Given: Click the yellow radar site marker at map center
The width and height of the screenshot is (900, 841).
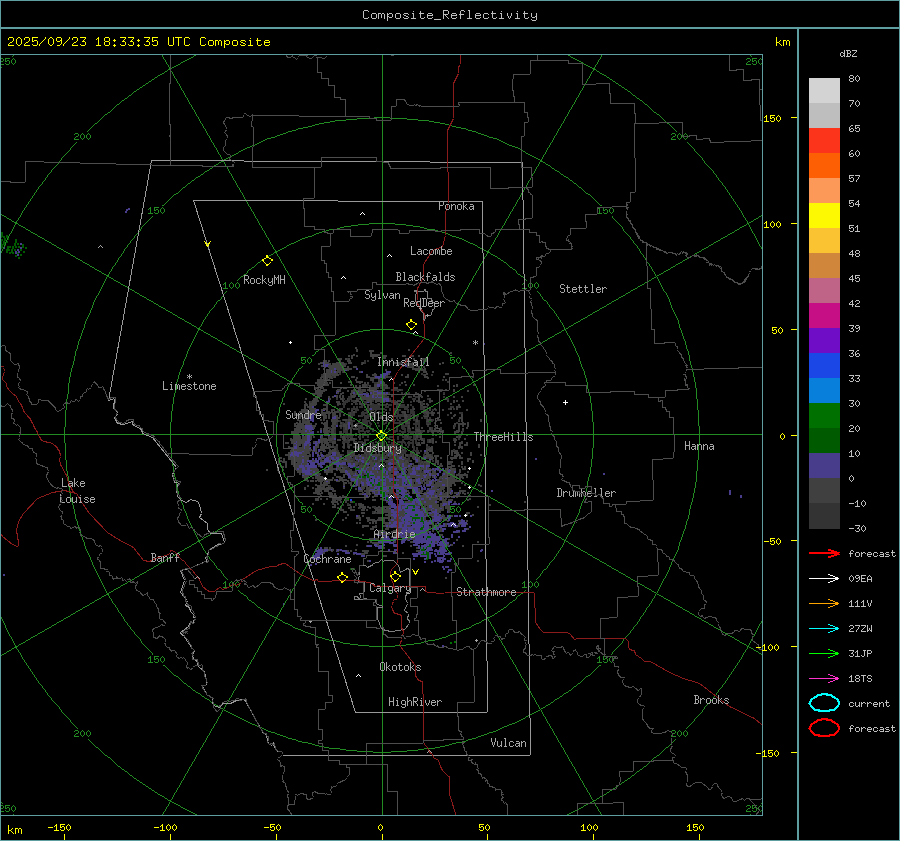Looking at the screenshot, I should pyautogui.click(x=381, y=435).
